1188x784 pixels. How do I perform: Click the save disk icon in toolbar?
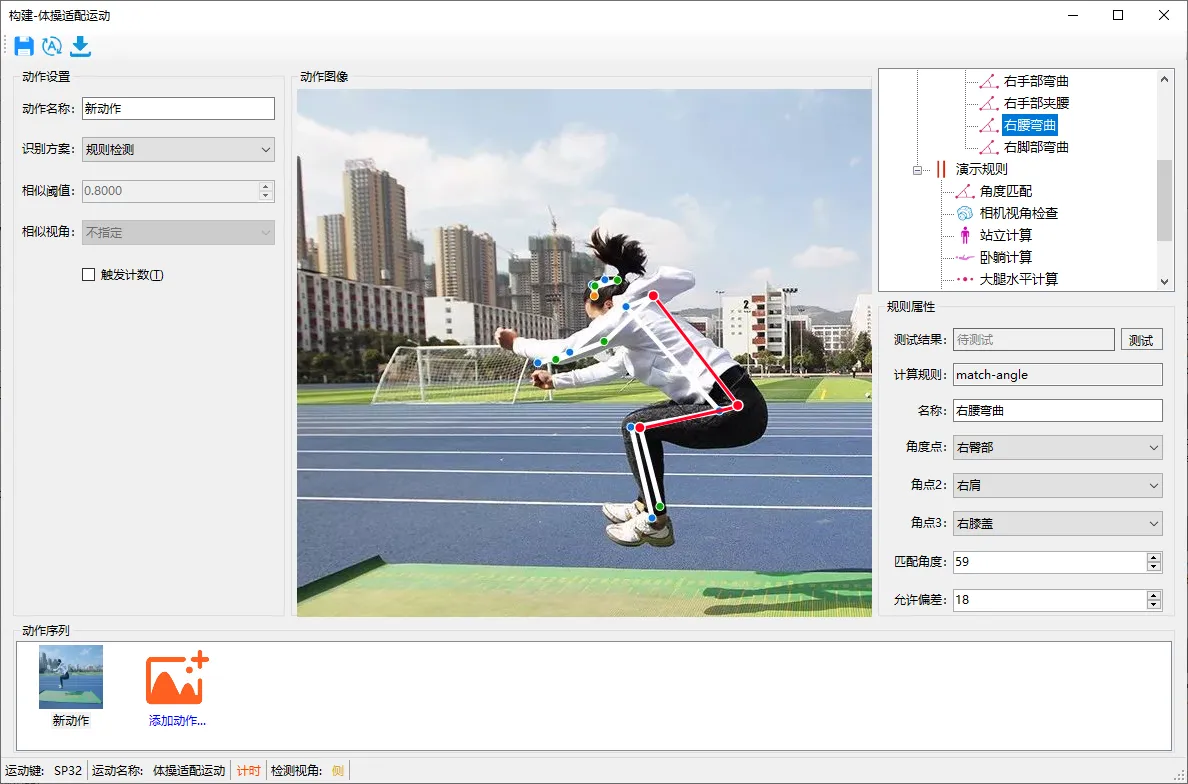[24, 46]
